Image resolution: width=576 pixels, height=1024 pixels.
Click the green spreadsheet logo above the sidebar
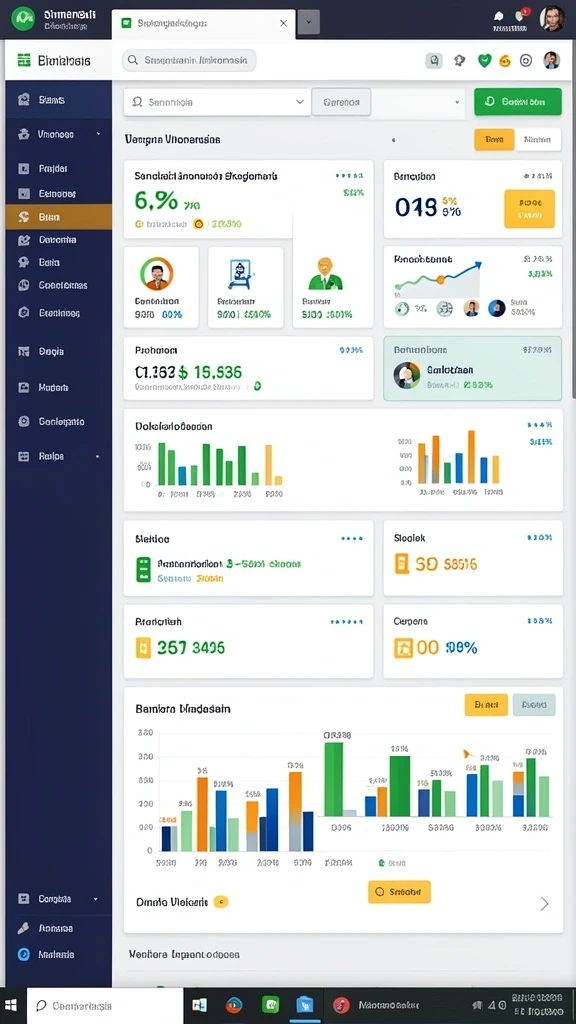tap(24, 61)
